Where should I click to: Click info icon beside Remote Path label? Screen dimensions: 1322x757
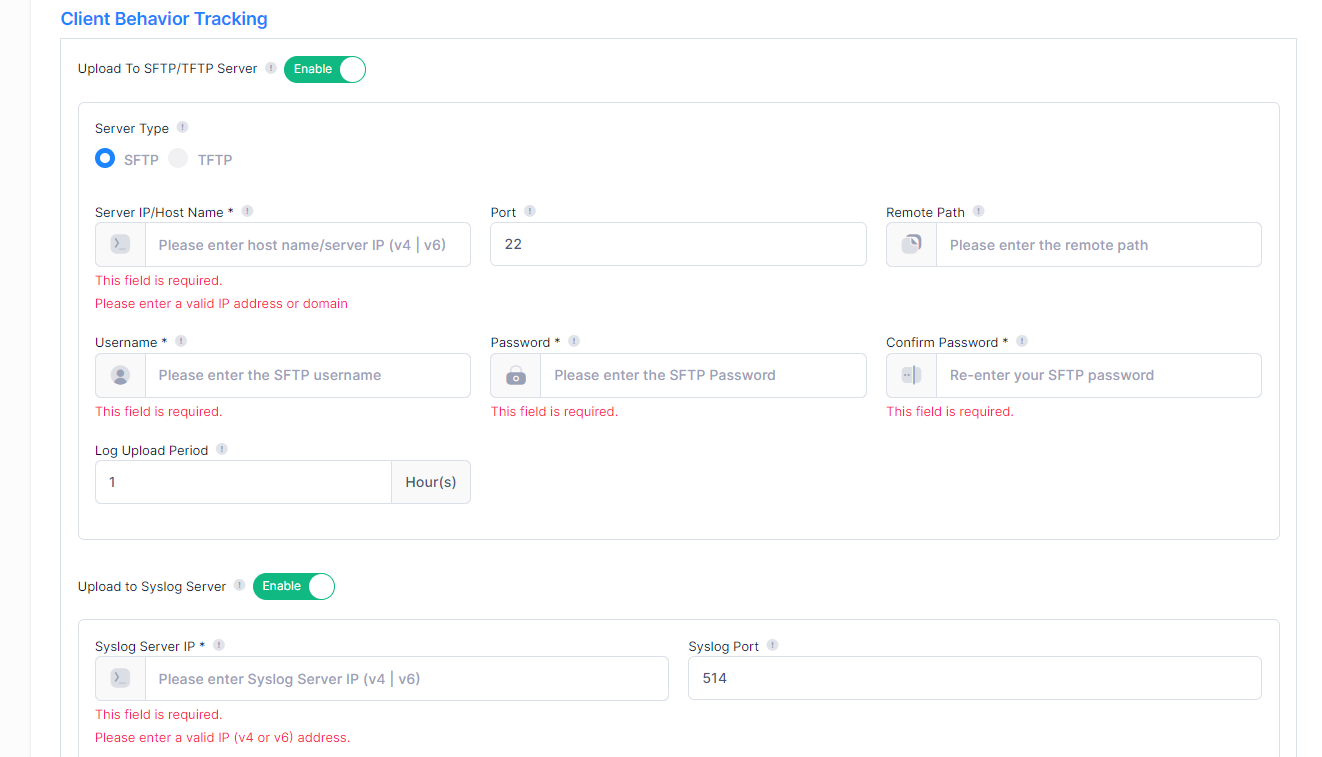click(x=978, y=212)
